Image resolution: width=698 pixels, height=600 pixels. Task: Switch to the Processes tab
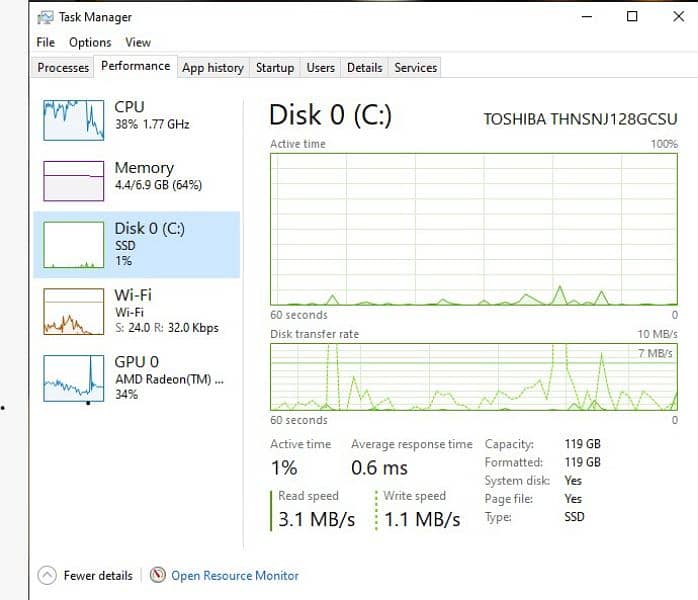(63, 68)
